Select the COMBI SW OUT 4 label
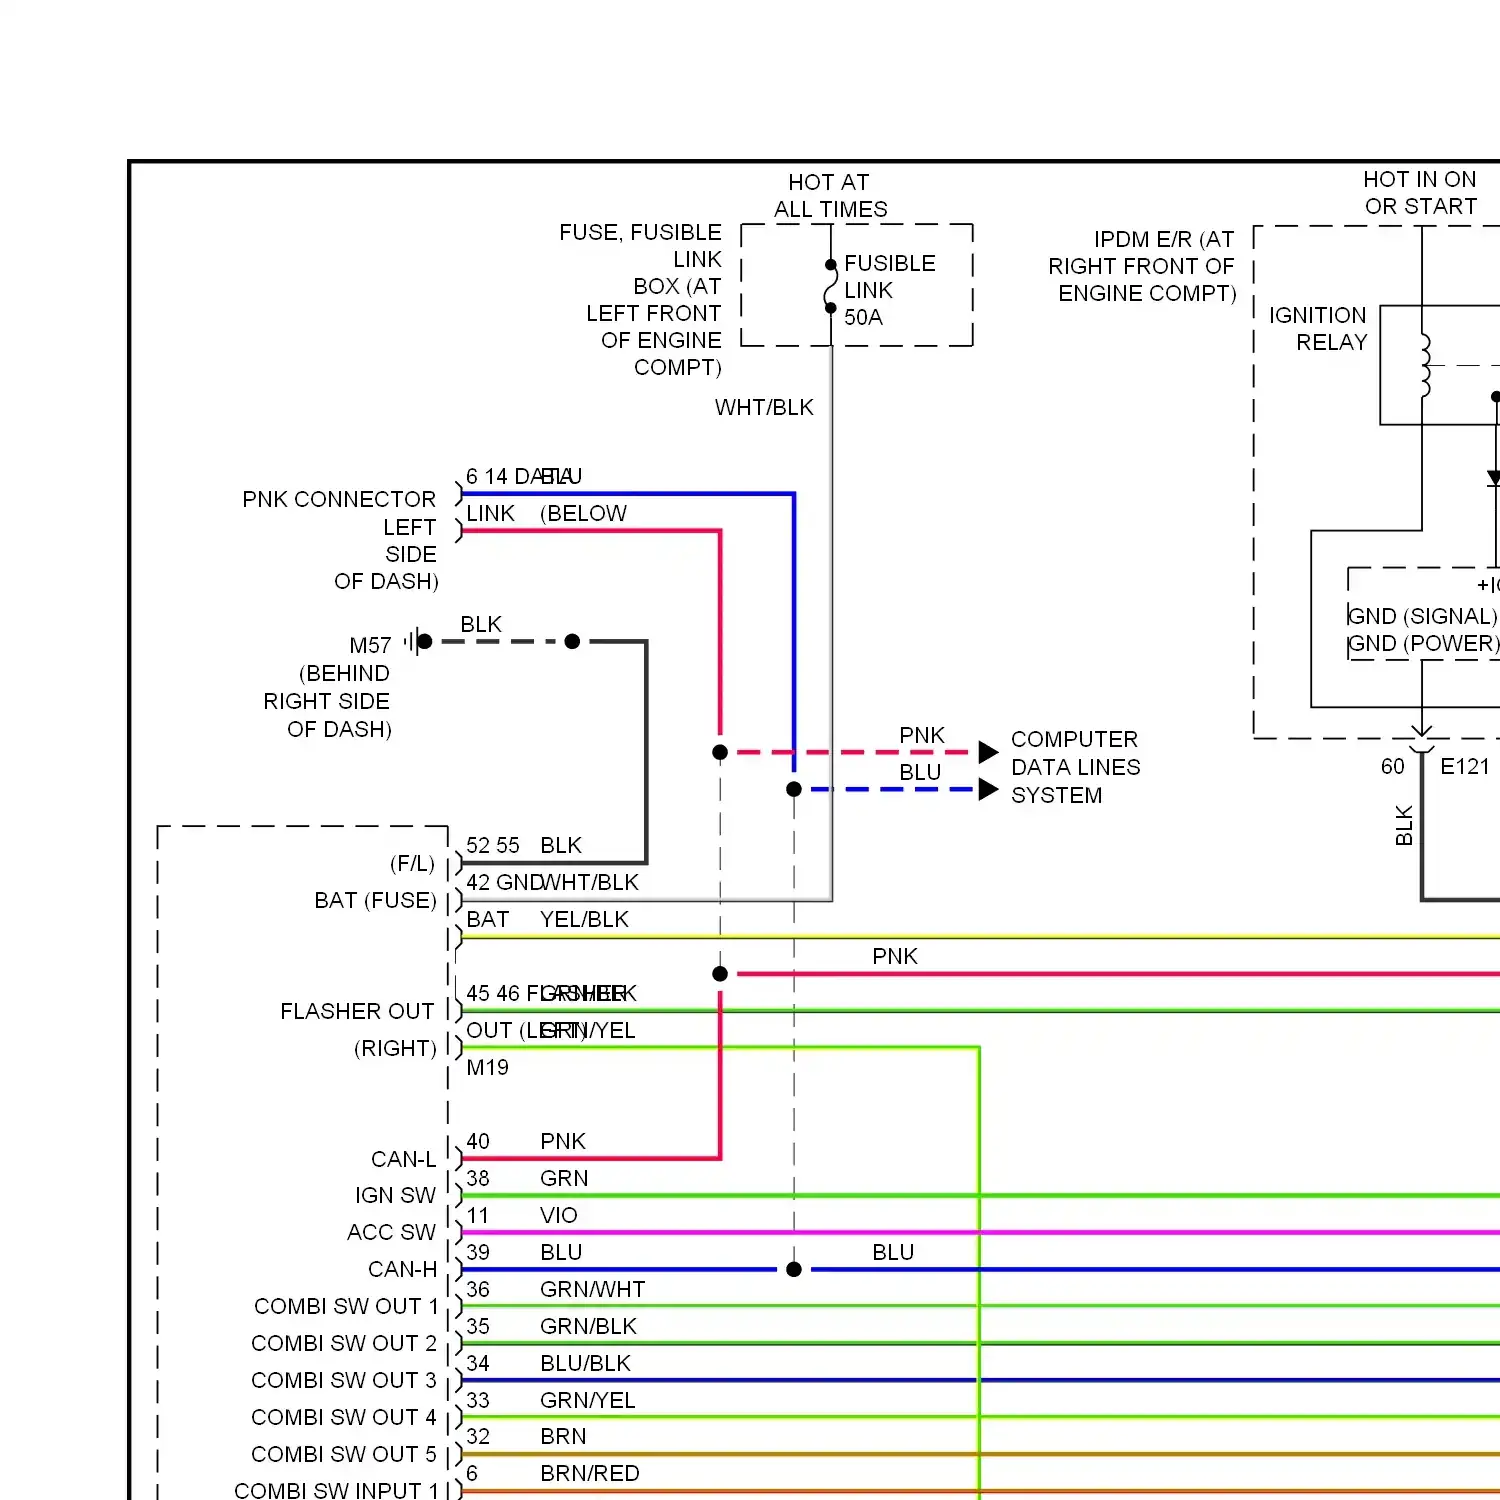1500x1500 pixels. point(344,1417)
